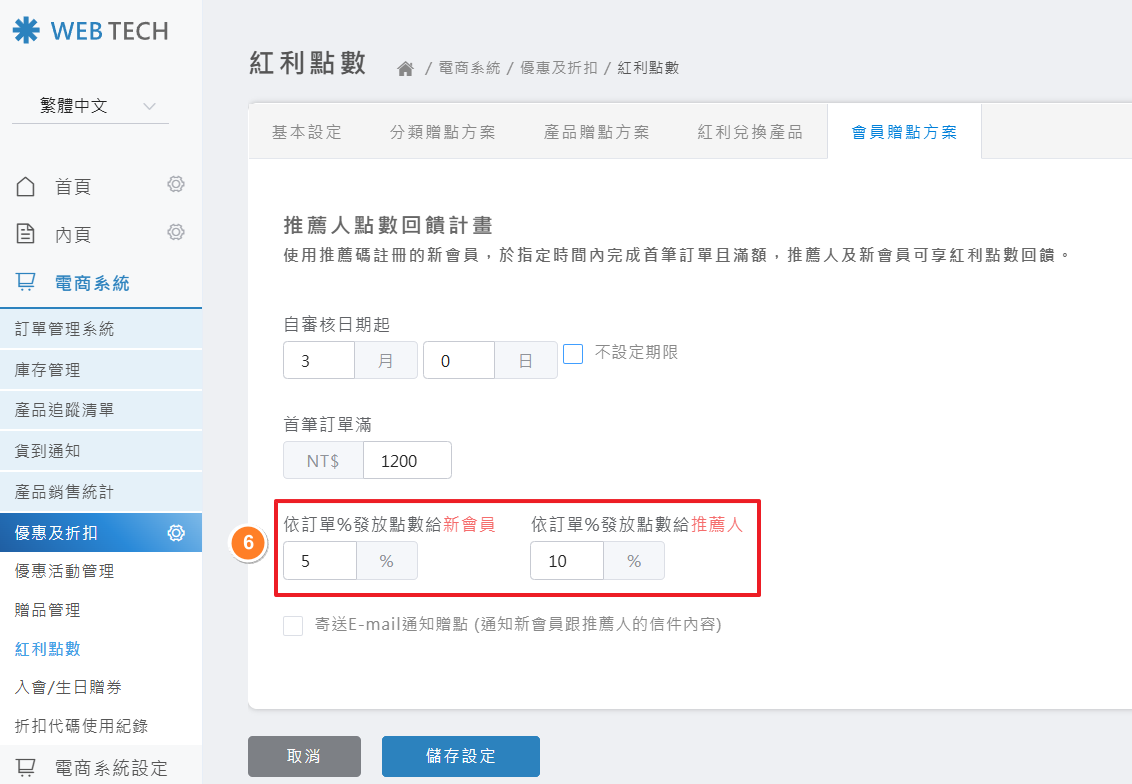Collapse the 電商系統 sidebar section
Screen dimensions: 1132x784
click(x=92, y=284)
